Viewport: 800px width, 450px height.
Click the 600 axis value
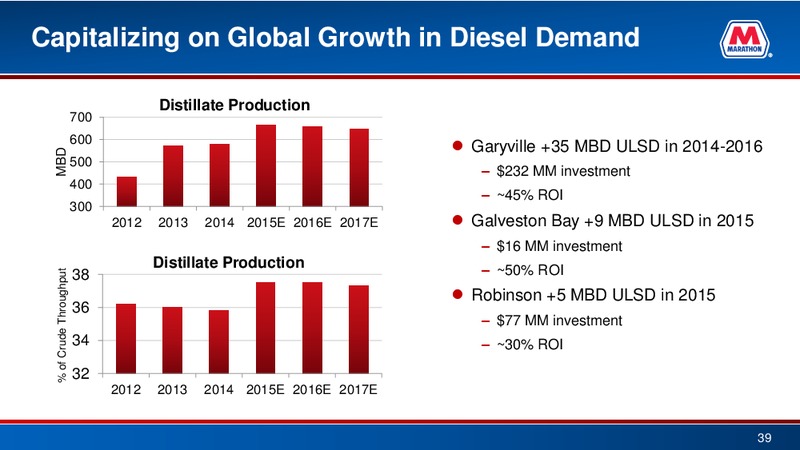pos(81,140)
